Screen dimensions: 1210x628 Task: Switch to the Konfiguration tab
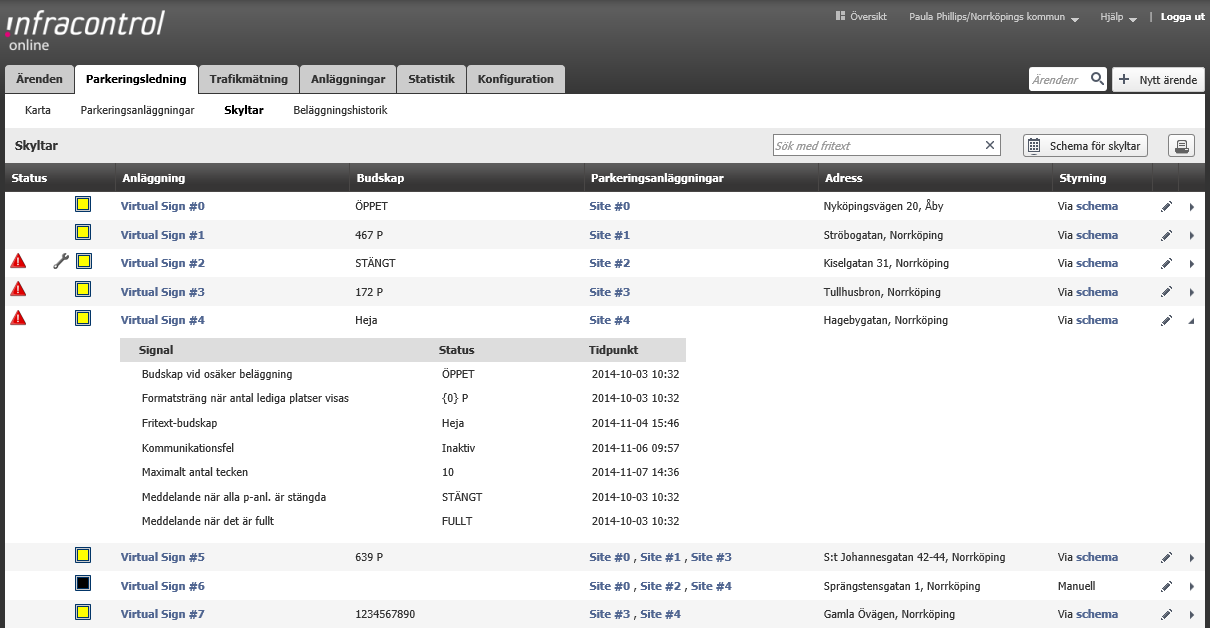(x=515, y=79)
